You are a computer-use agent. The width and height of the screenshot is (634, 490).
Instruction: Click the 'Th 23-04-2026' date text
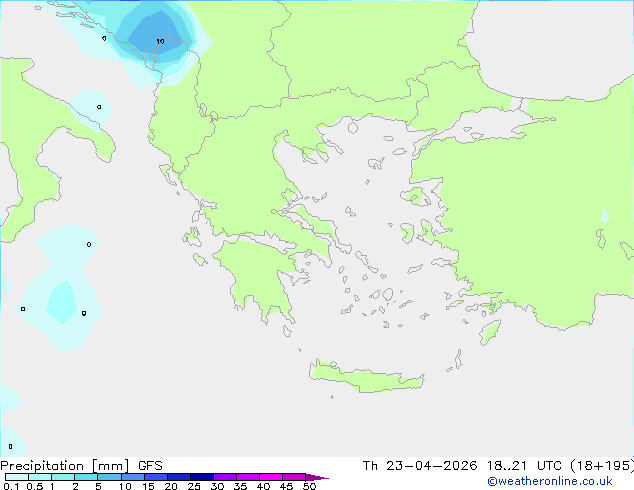tap(420, 466)
